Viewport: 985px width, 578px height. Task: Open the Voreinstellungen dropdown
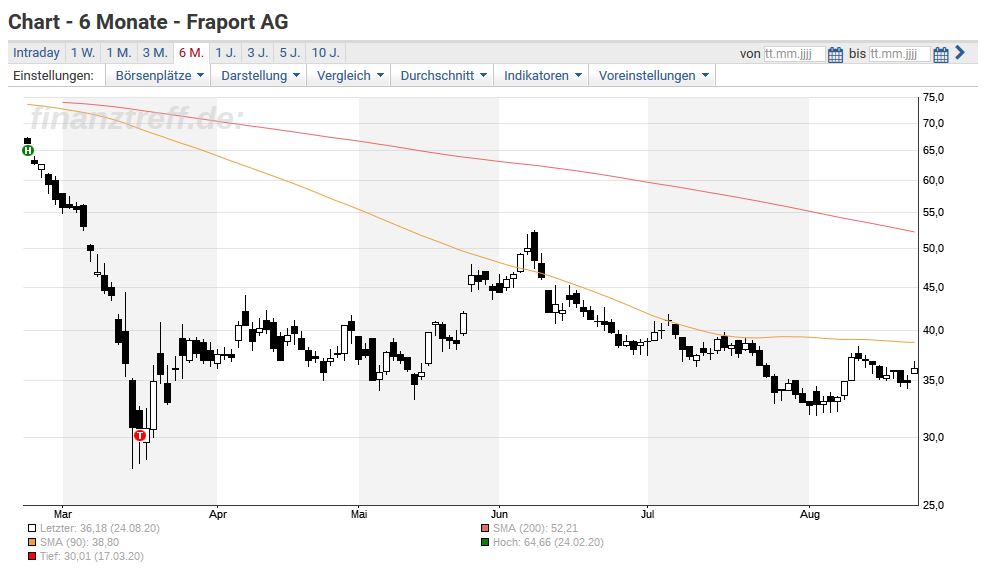pyautogui.click(x=653, y=75)
